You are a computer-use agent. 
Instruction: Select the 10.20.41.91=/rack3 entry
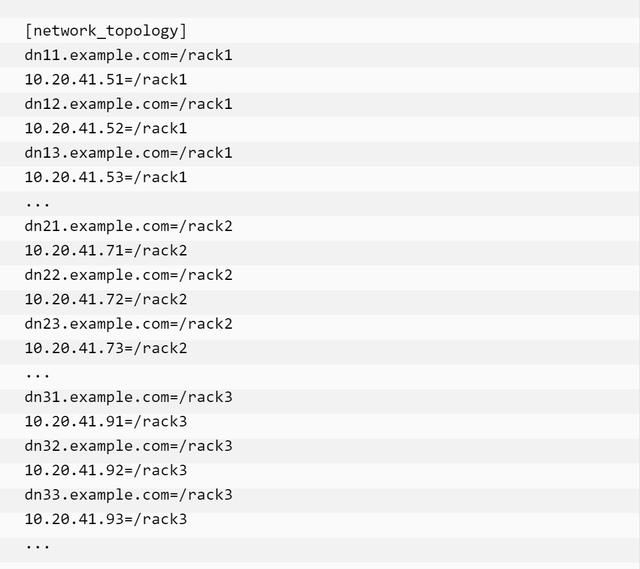(x=106, y=422)
